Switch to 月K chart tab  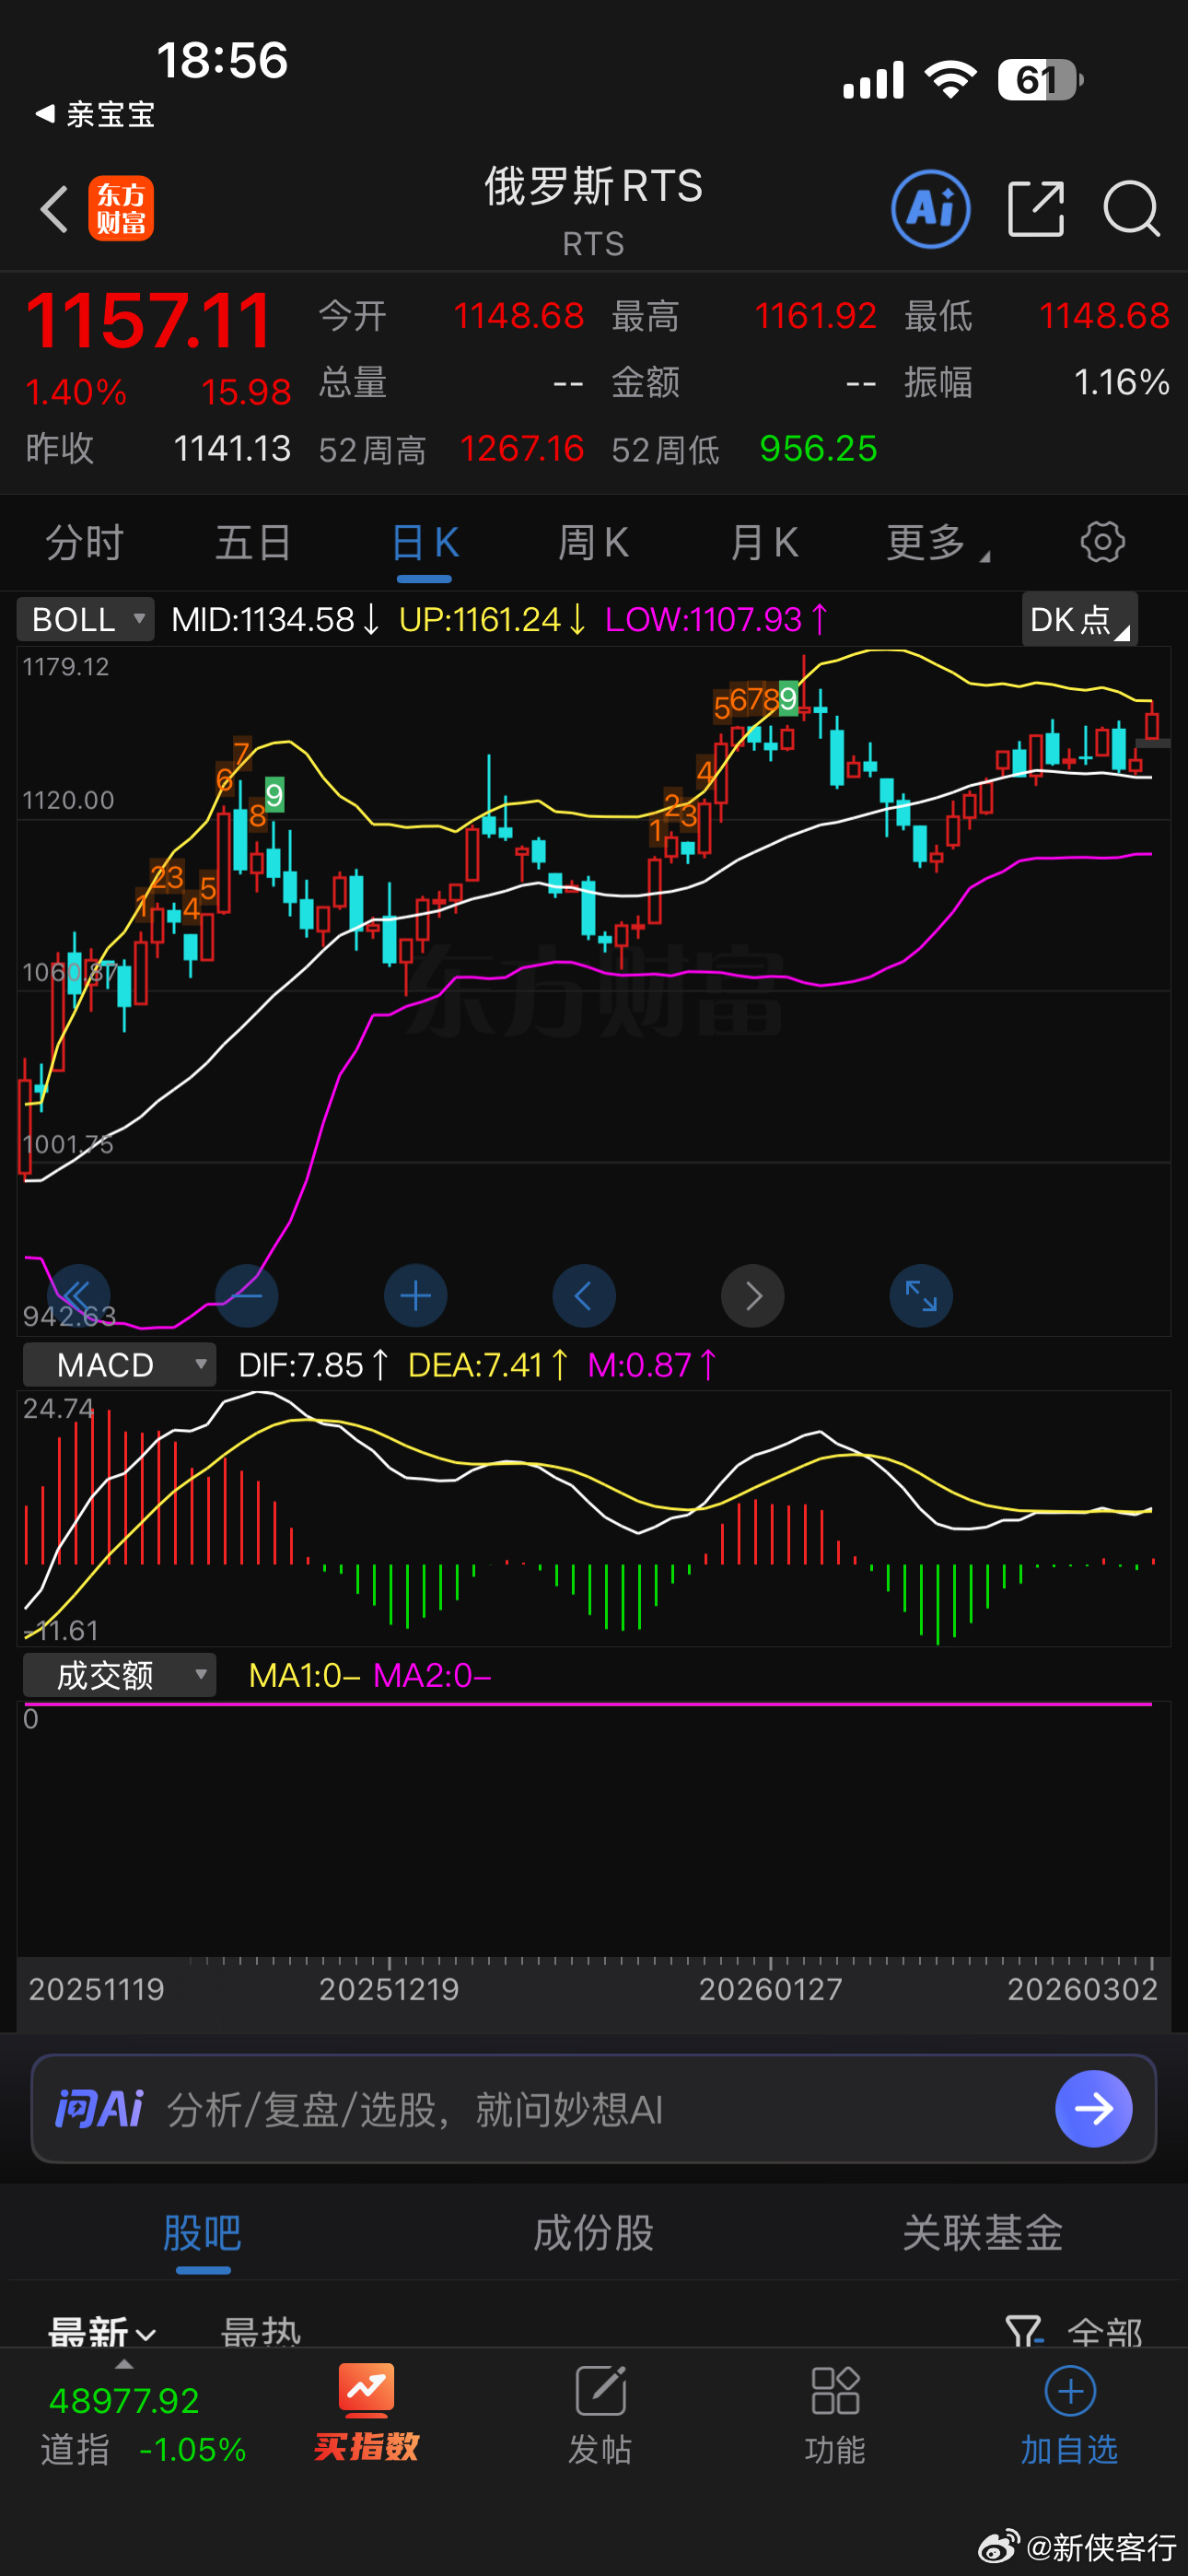pyautogui.click(x=764, y=542)
